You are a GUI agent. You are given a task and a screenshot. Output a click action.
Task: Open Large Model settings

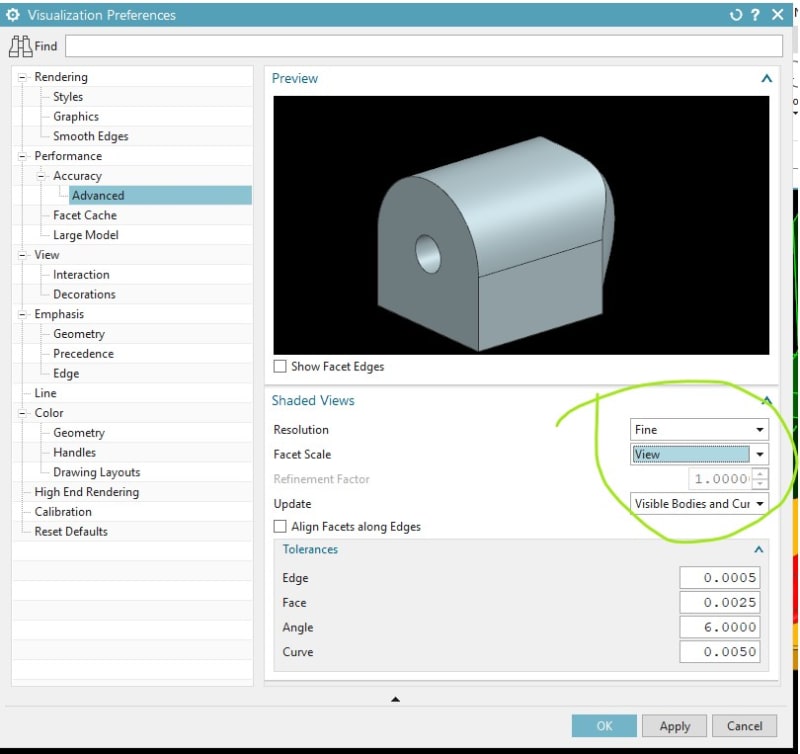[86, 235]
